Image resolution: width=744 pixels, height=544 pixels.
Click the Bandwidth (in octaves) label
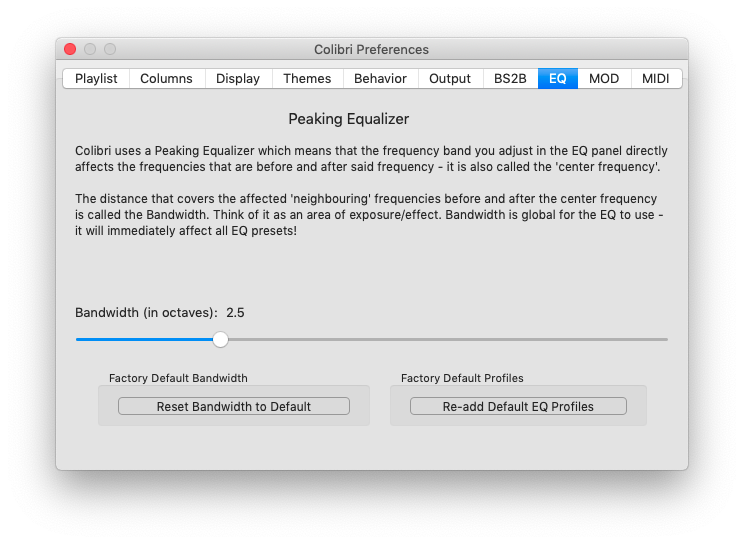146,313
